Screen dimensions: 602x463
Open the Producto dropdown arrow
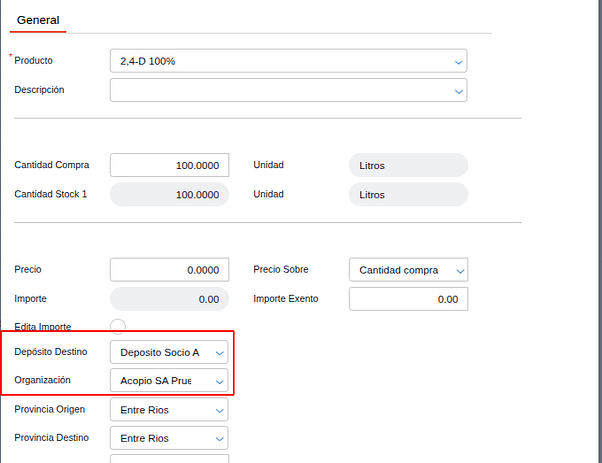[x=459, y=61]
